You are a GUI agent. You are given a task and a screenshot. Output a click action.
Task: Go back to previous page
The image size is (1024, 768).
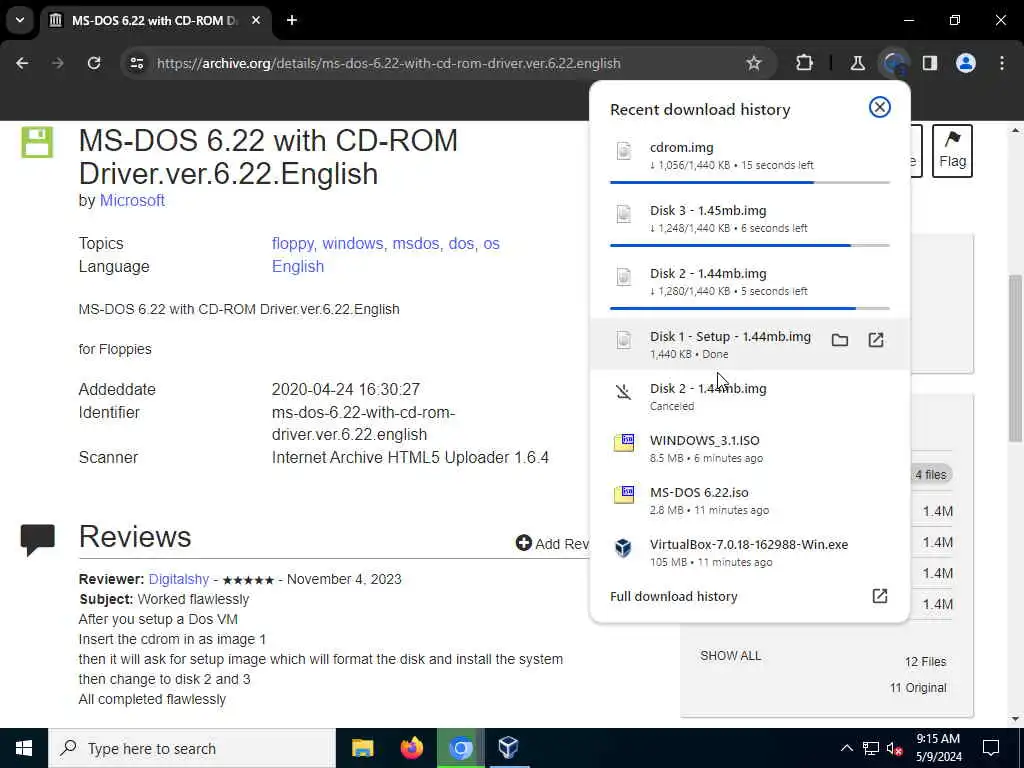coord(22,63)
